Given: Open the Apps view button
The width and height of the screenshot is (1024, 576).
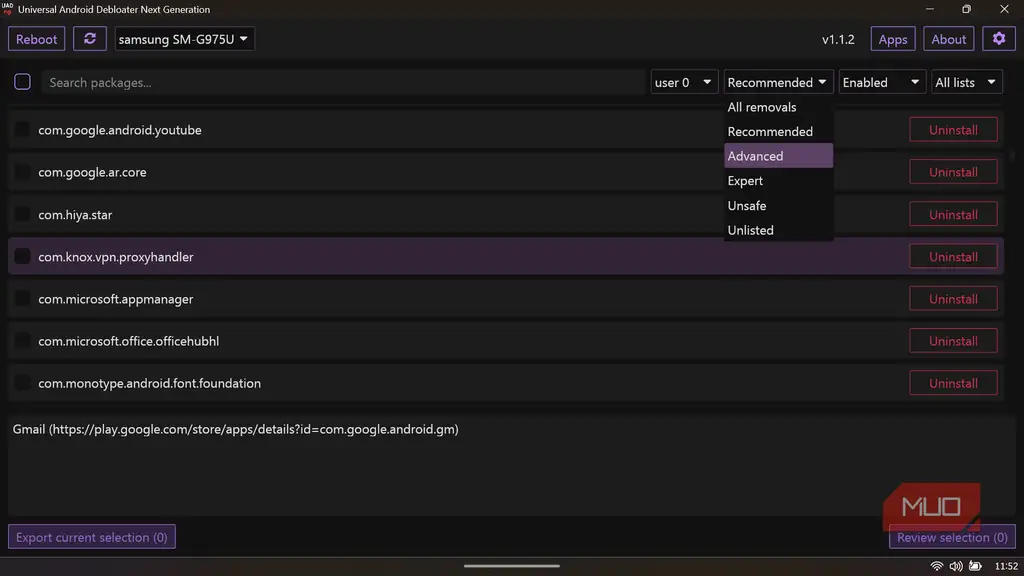Looking at the screenshot, I should (893, 39).
